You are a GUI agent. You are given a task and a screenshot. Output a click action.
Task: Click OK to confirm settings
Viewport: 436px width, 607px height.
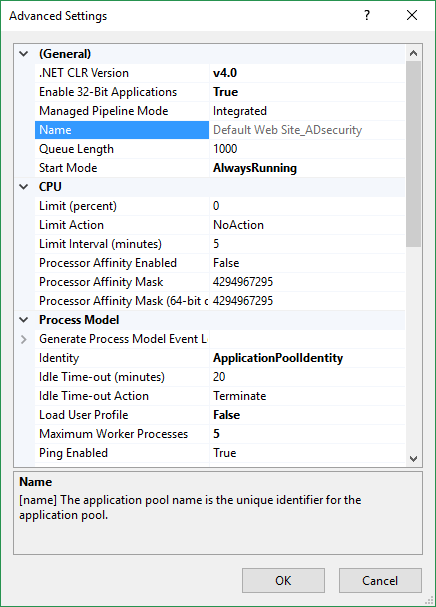point(283,580)
